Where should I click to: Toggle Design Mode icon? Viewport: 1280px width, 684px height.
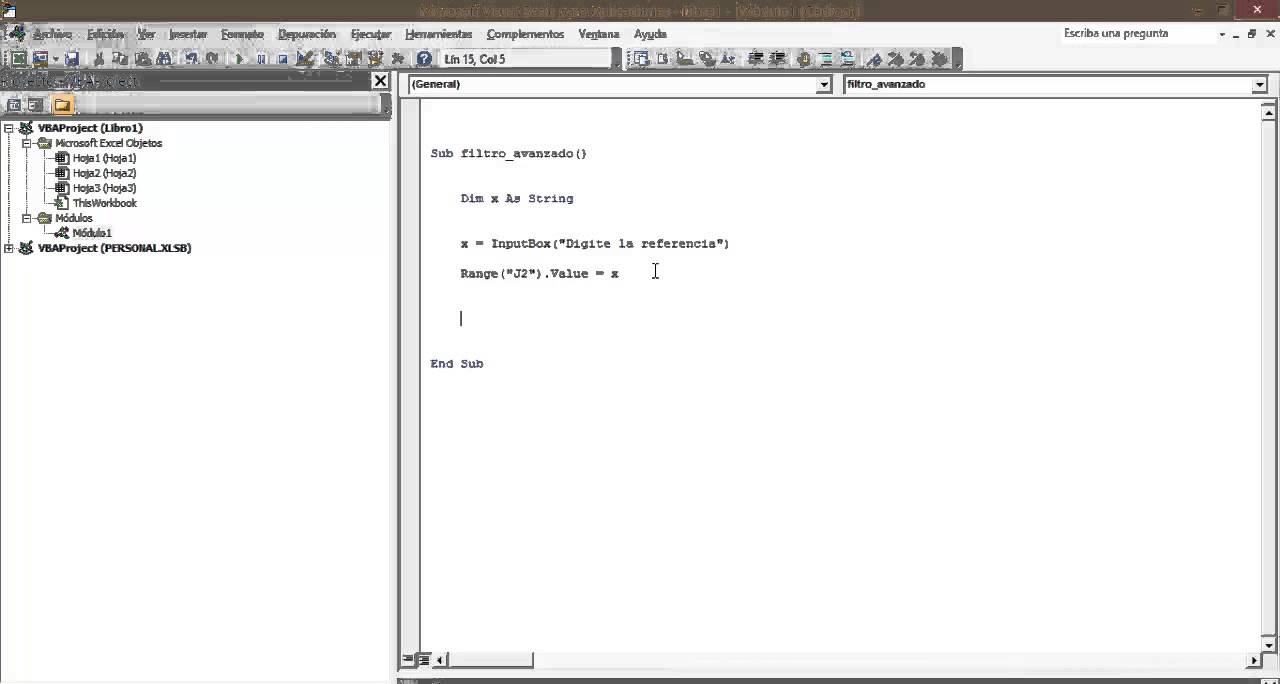(x=305, y=59)
